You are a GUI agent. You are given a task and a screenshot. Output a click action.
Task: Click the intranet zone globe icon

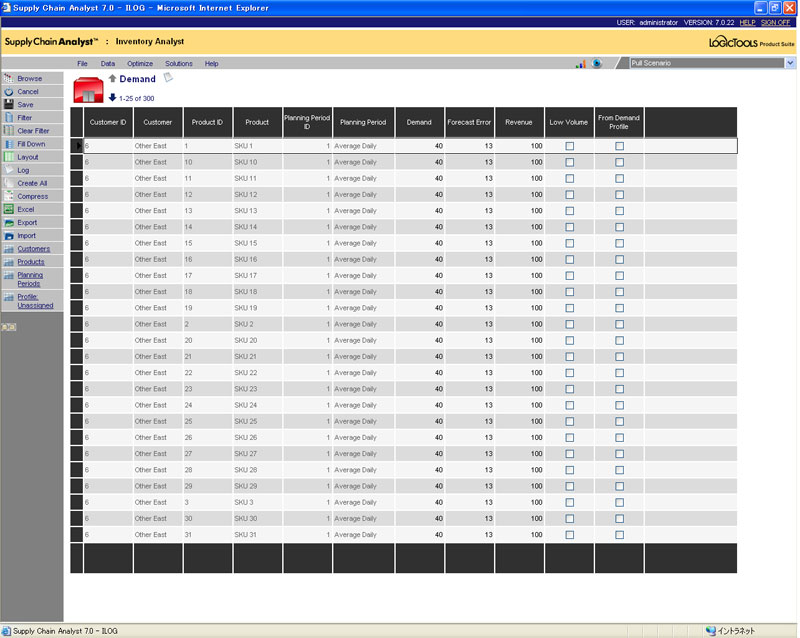click(710, 631)
